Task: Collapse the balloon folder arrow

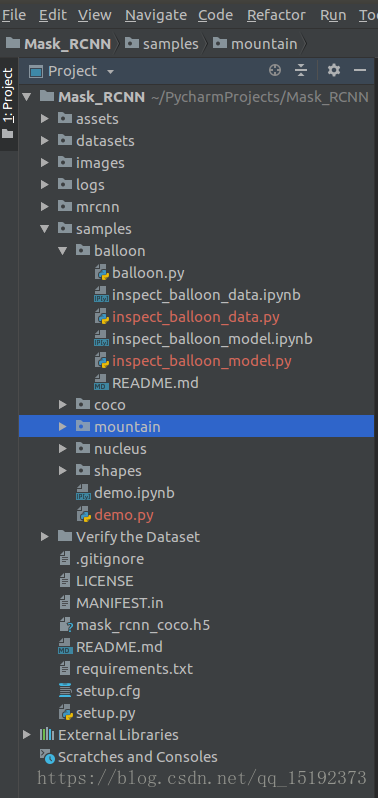Action: (63, 251)
